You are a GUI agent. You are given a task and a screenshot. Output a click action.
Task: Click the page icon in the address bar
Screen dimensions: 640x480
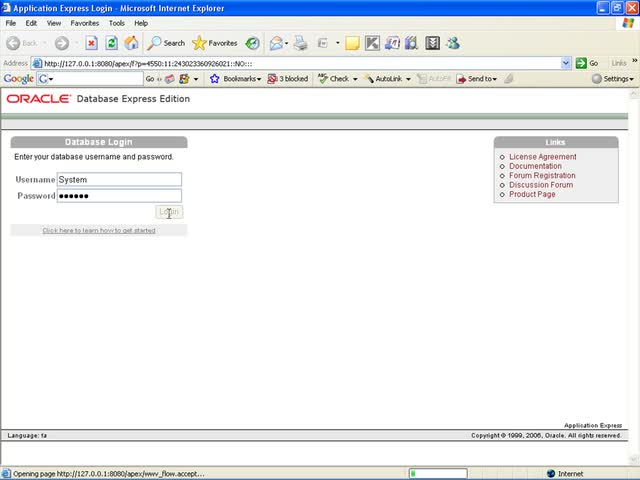coord(37,64)
